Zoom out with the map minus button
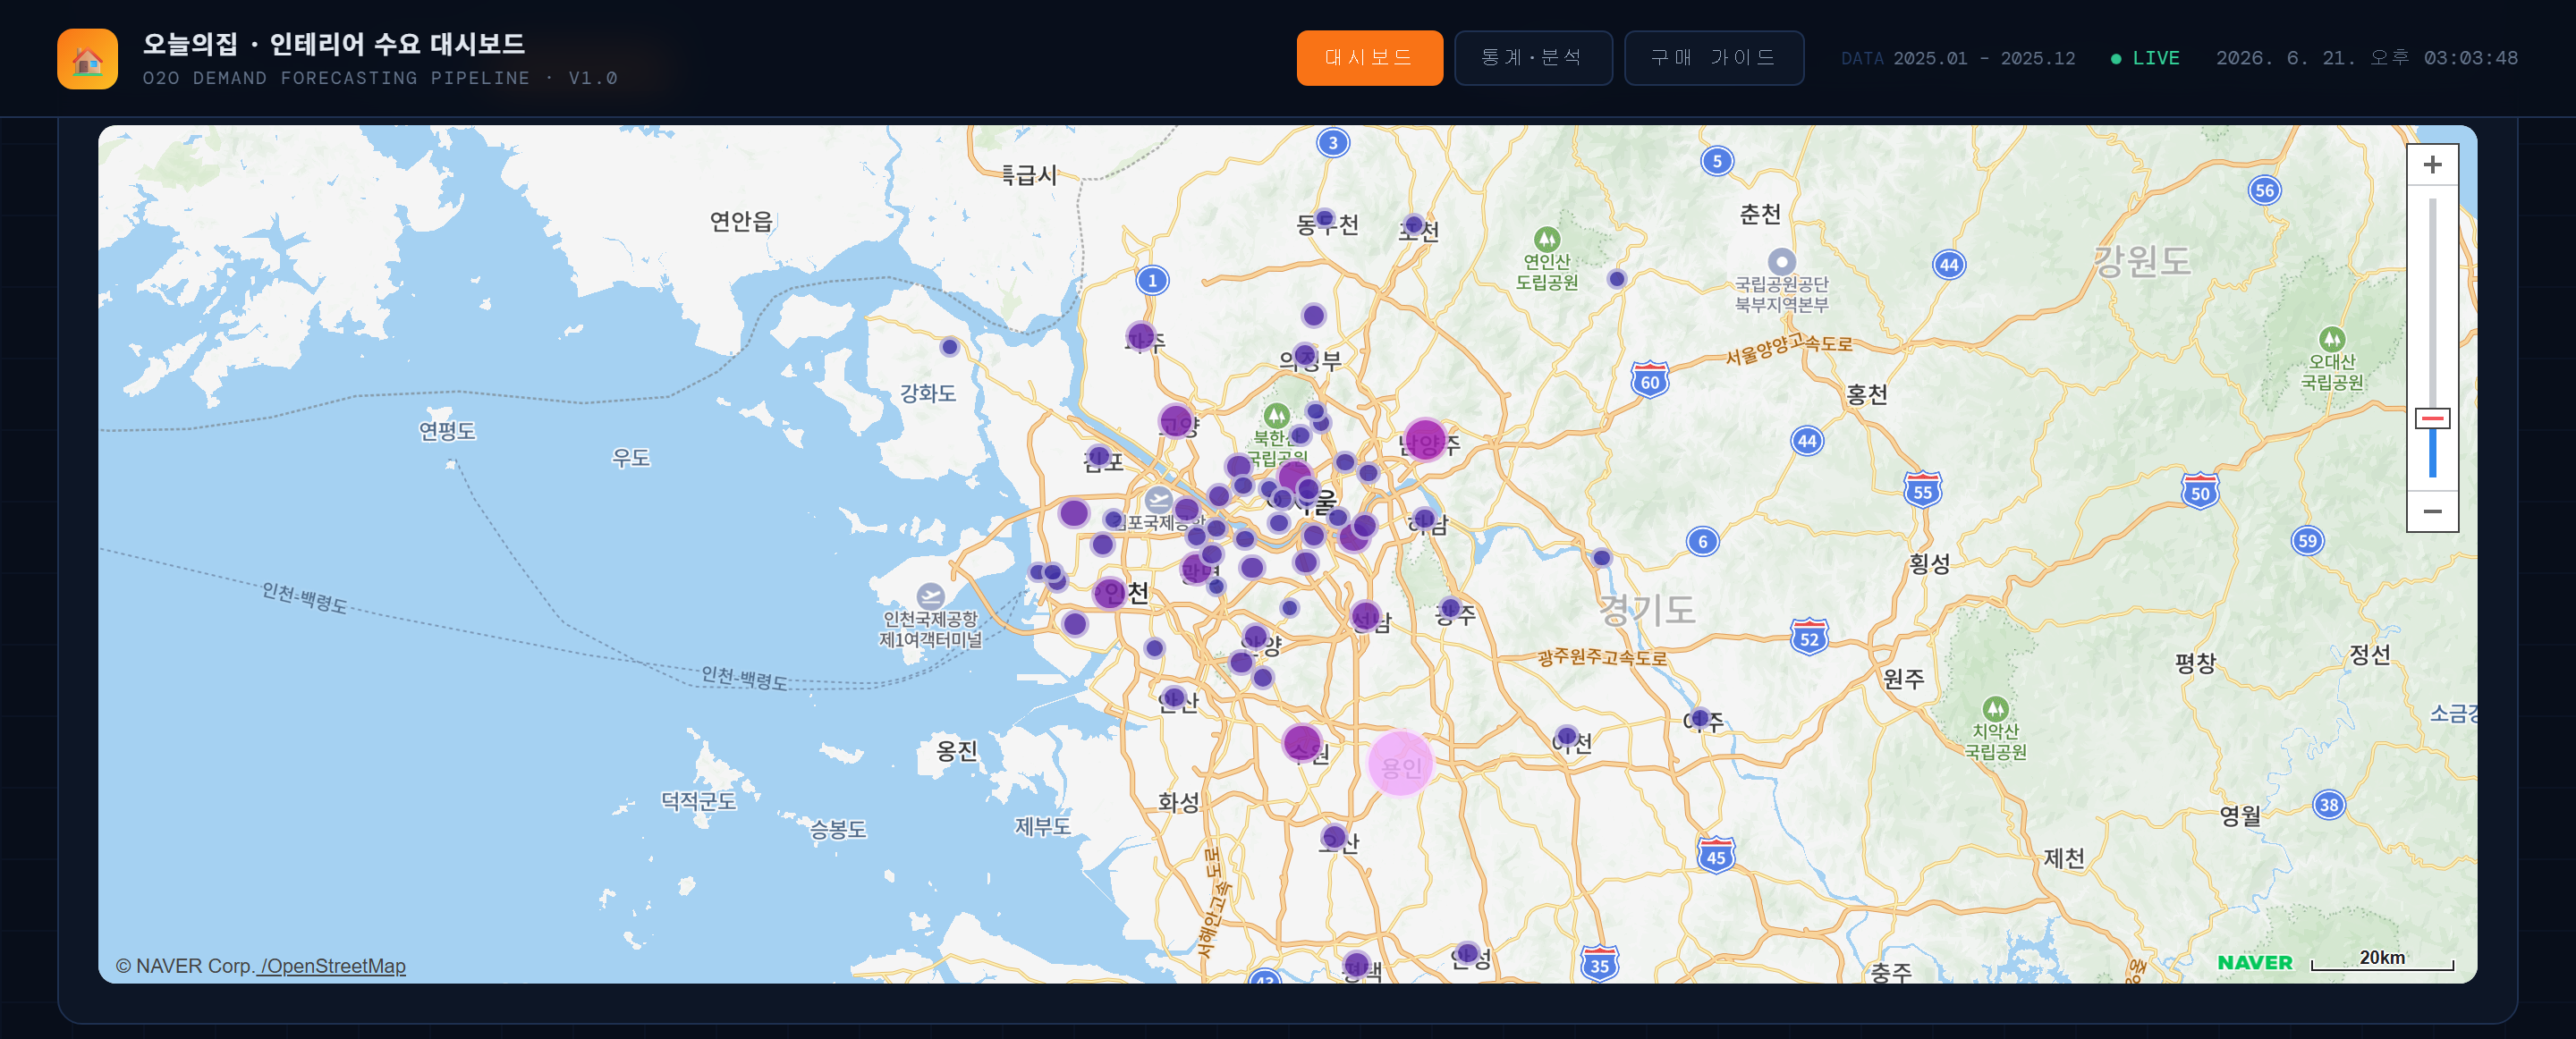The image size is (2576, 1039). click(2432, 511)
